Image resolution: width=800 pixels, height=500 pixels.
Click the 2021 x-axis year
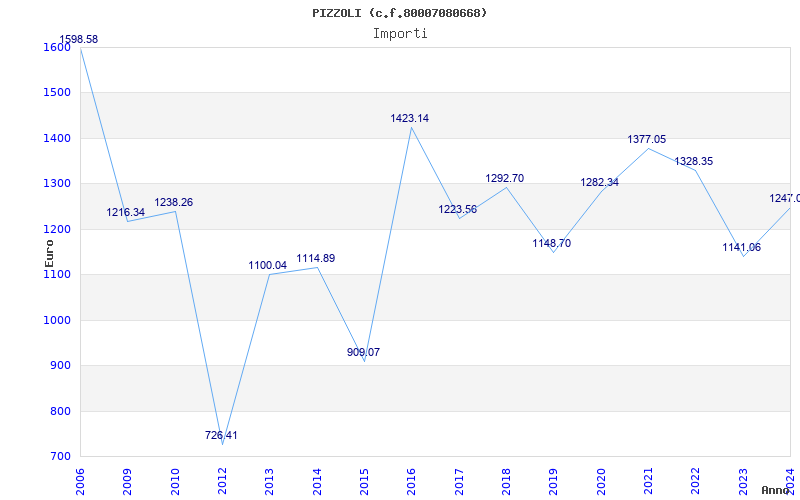648,481
